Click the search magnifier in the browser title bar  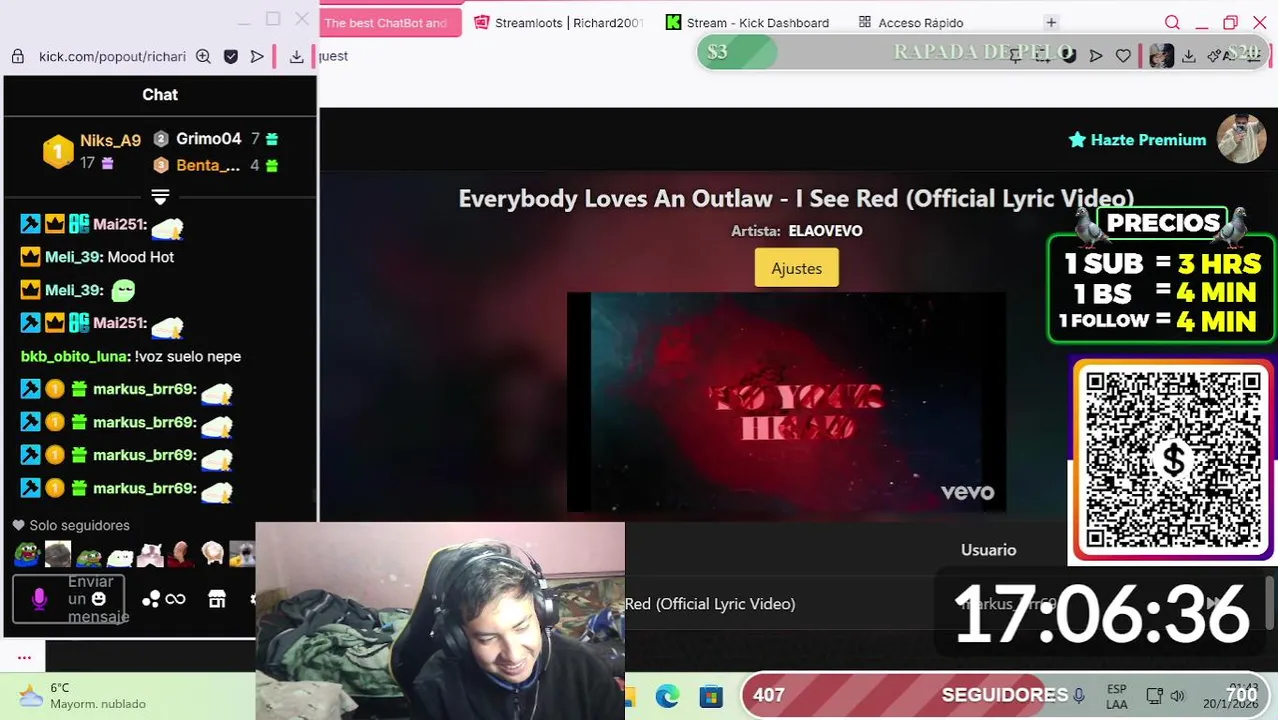(1172, 23)
